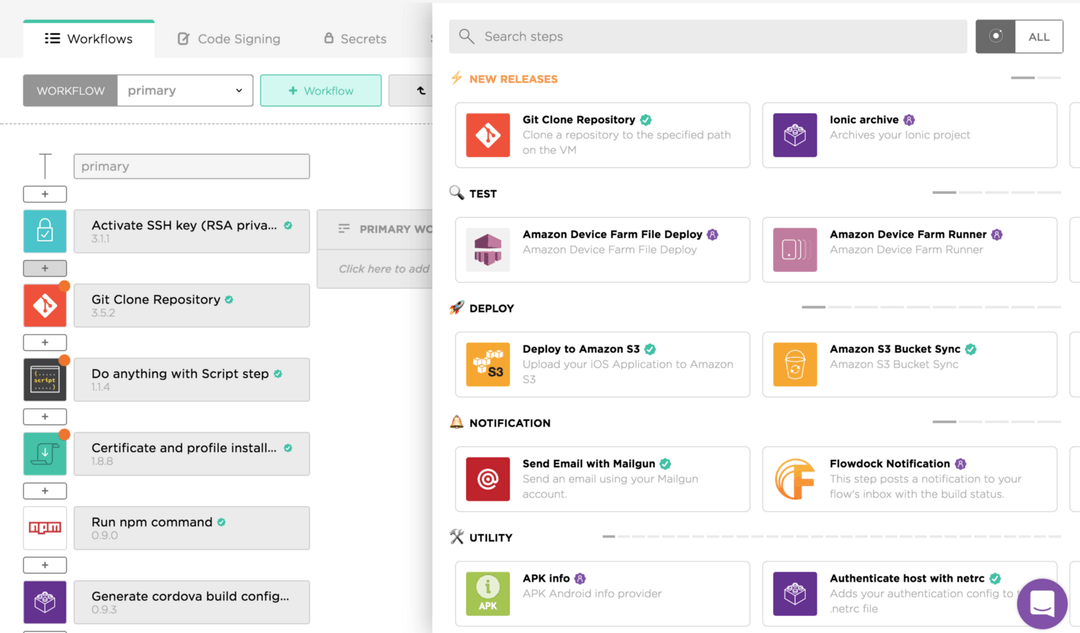
Task: Switch to the Code Signing tab
Action: [x=229, y=39]
